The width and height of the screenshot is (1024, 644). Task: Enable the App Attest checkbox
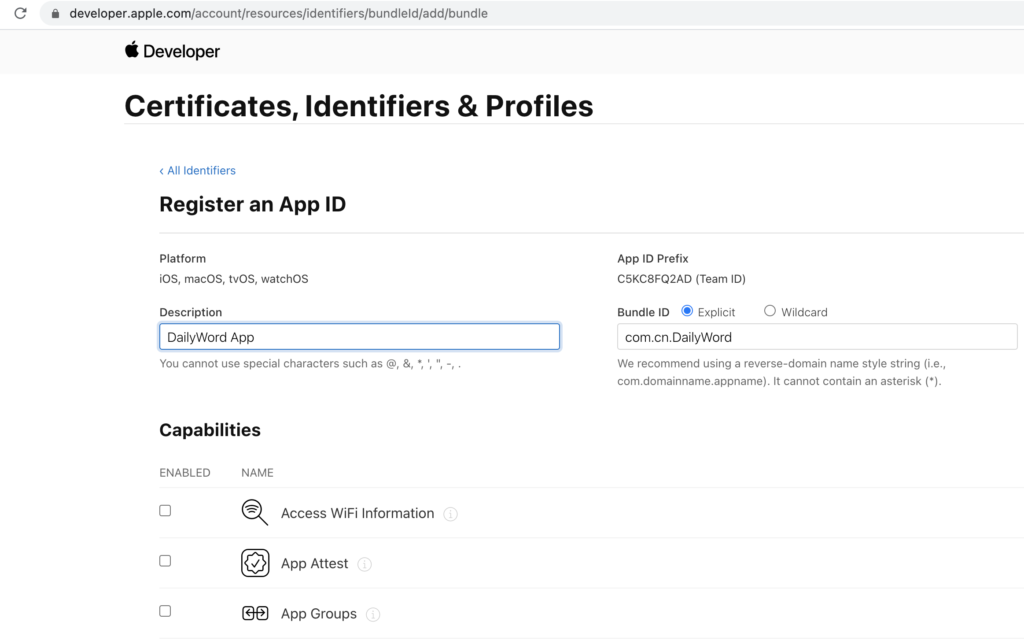point(165,561)
